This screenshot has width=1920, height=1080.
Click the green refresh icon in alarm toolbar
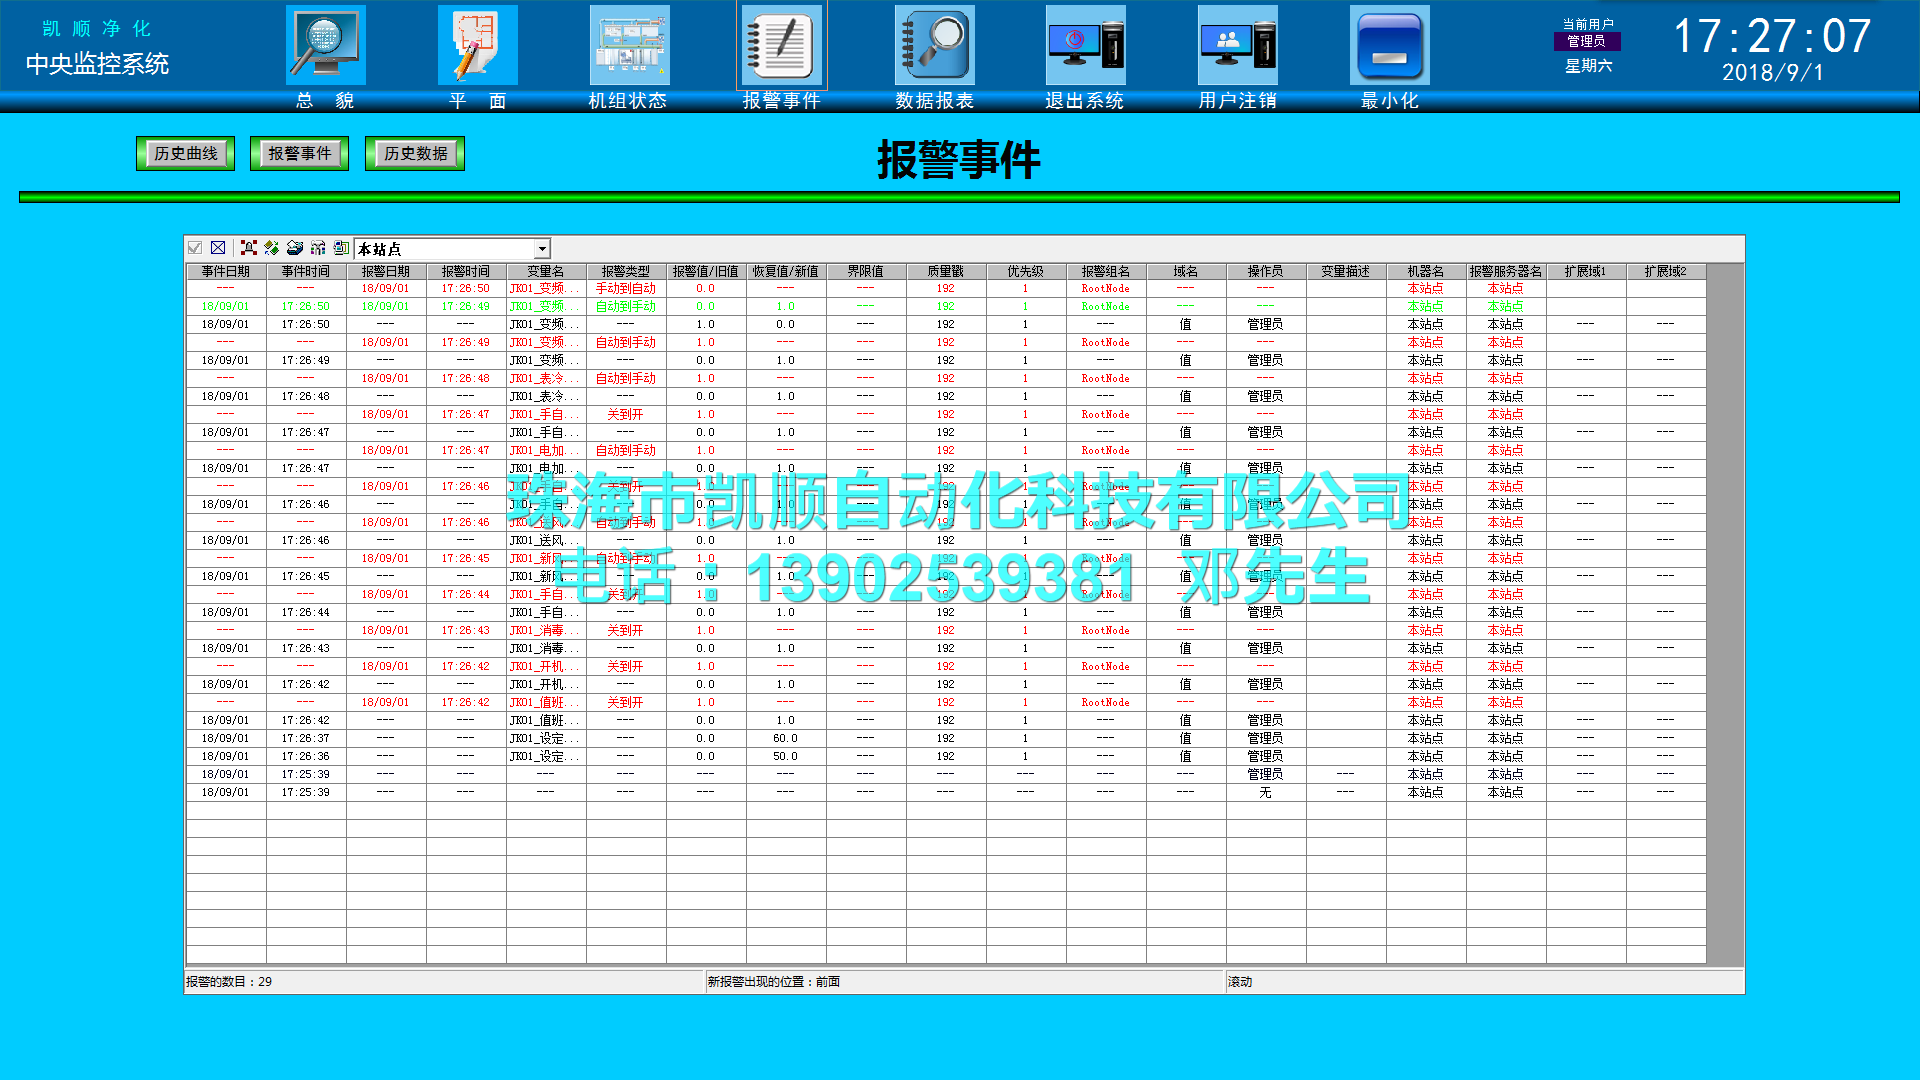[x=272, y=248]
